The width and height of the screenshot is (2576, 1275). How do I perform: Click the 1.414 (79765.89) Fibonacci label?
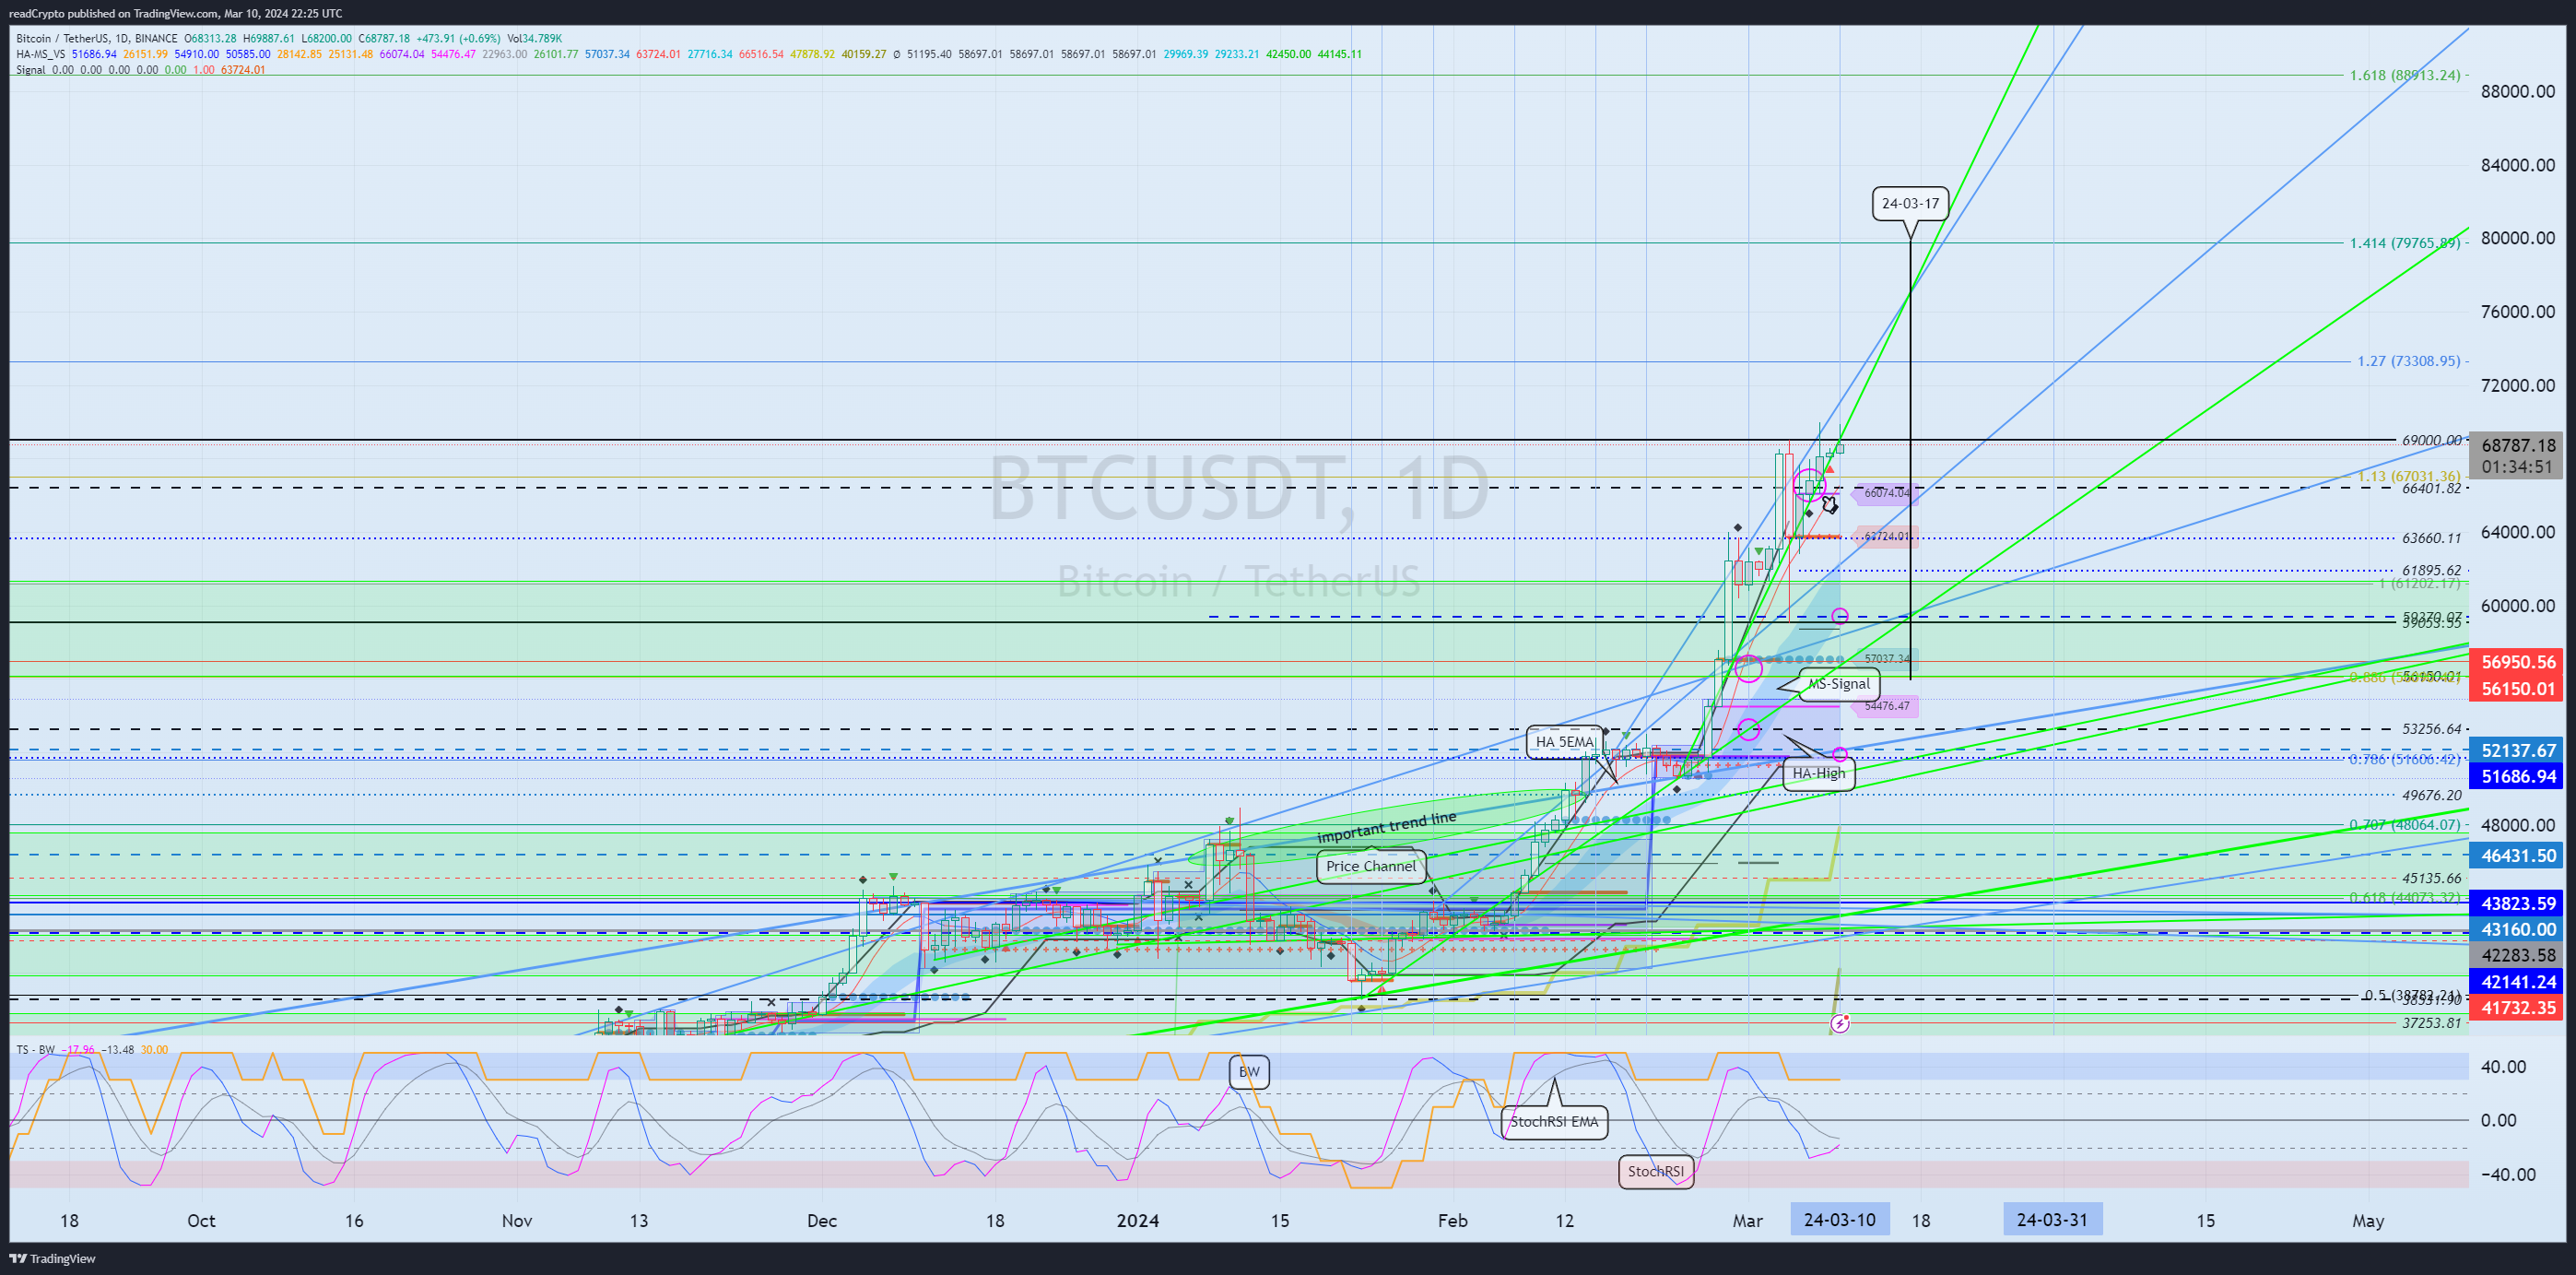(x=2404, y=242)
